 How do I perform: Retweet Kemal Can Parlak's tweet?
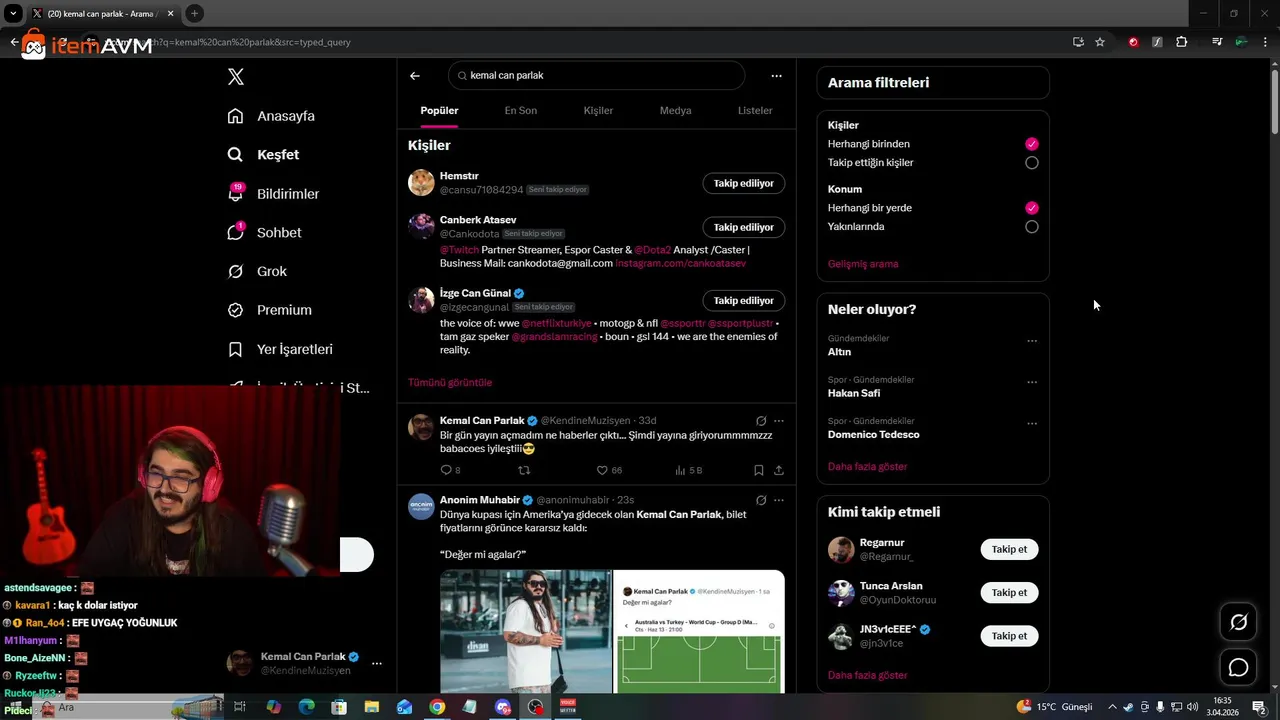(524, 470)
